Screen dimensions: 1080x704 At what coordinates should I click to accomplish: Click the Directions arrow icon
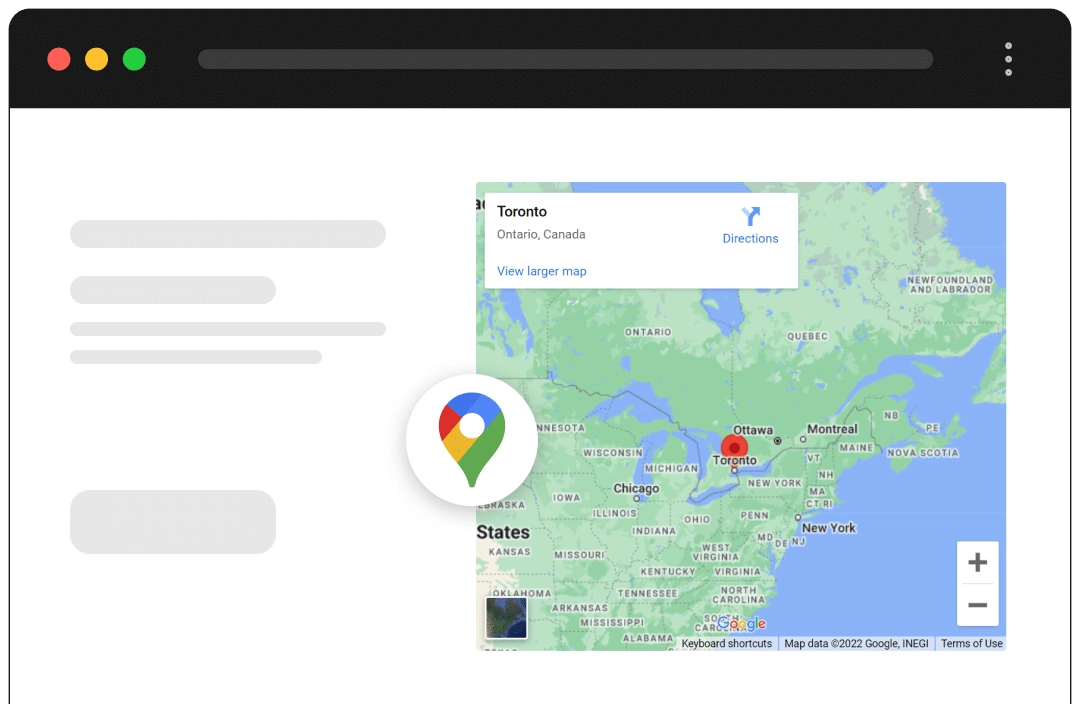750,216
